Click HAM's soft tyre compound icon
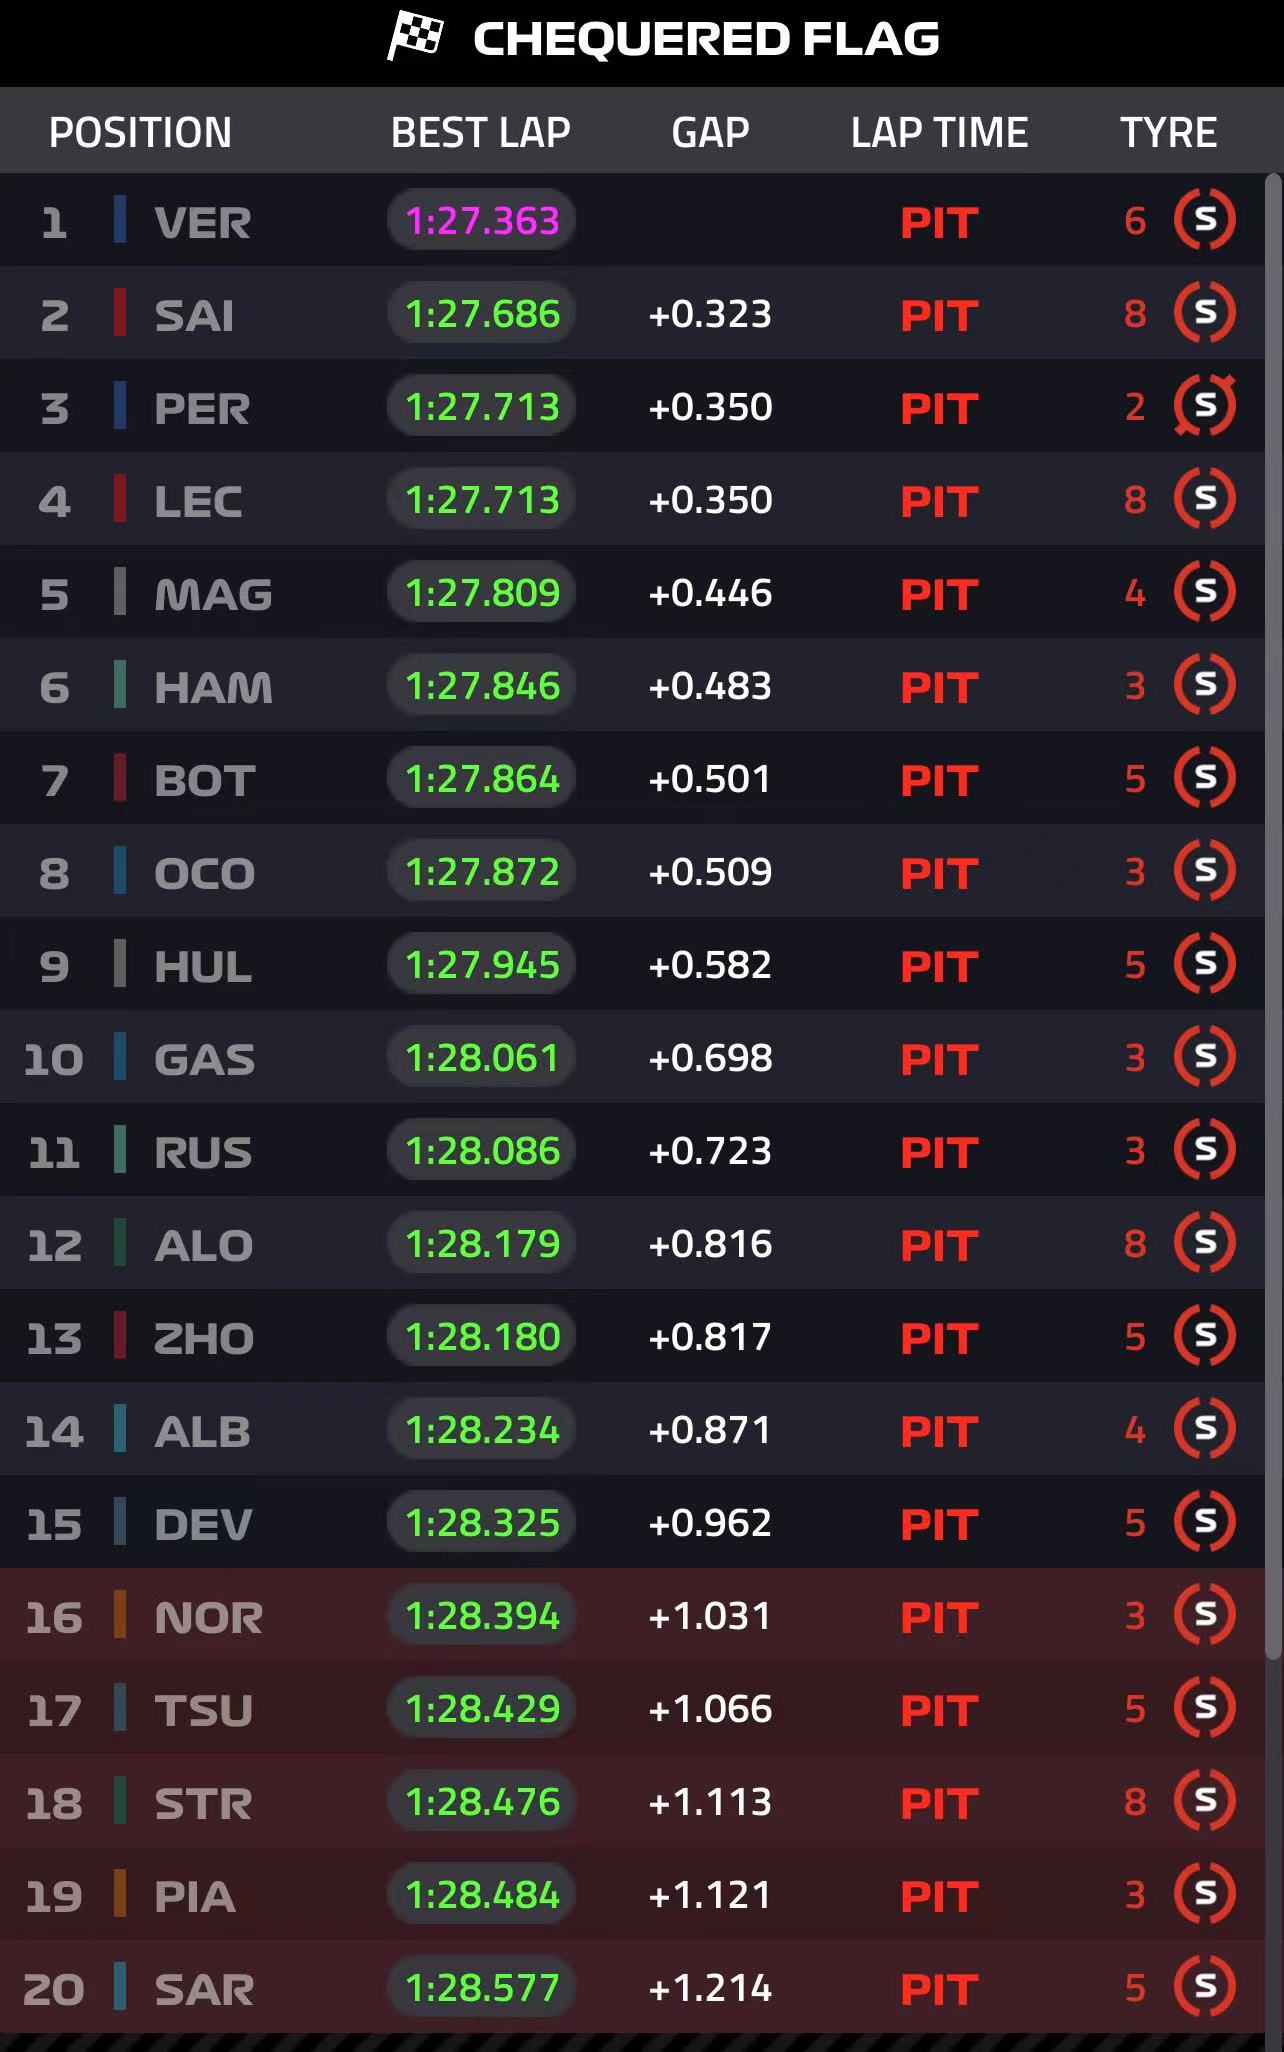The image size is (1284, 2052). 1205,685
